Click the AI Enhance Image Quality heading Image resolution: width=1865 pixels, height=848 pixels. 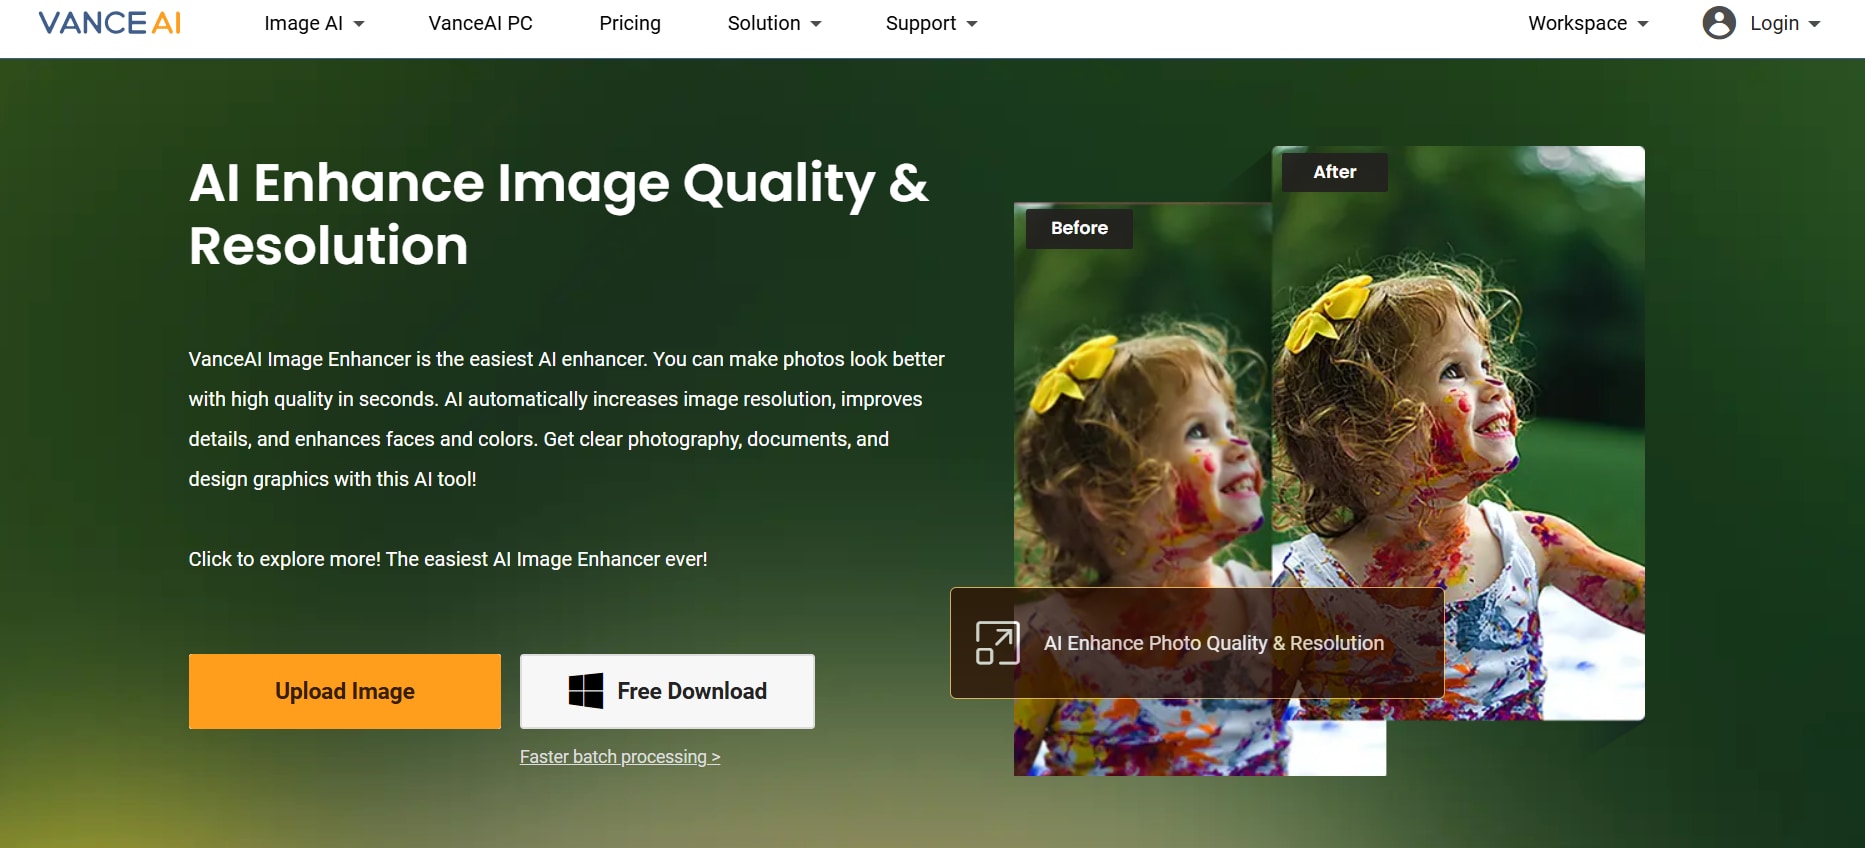[x=559, y=214]
